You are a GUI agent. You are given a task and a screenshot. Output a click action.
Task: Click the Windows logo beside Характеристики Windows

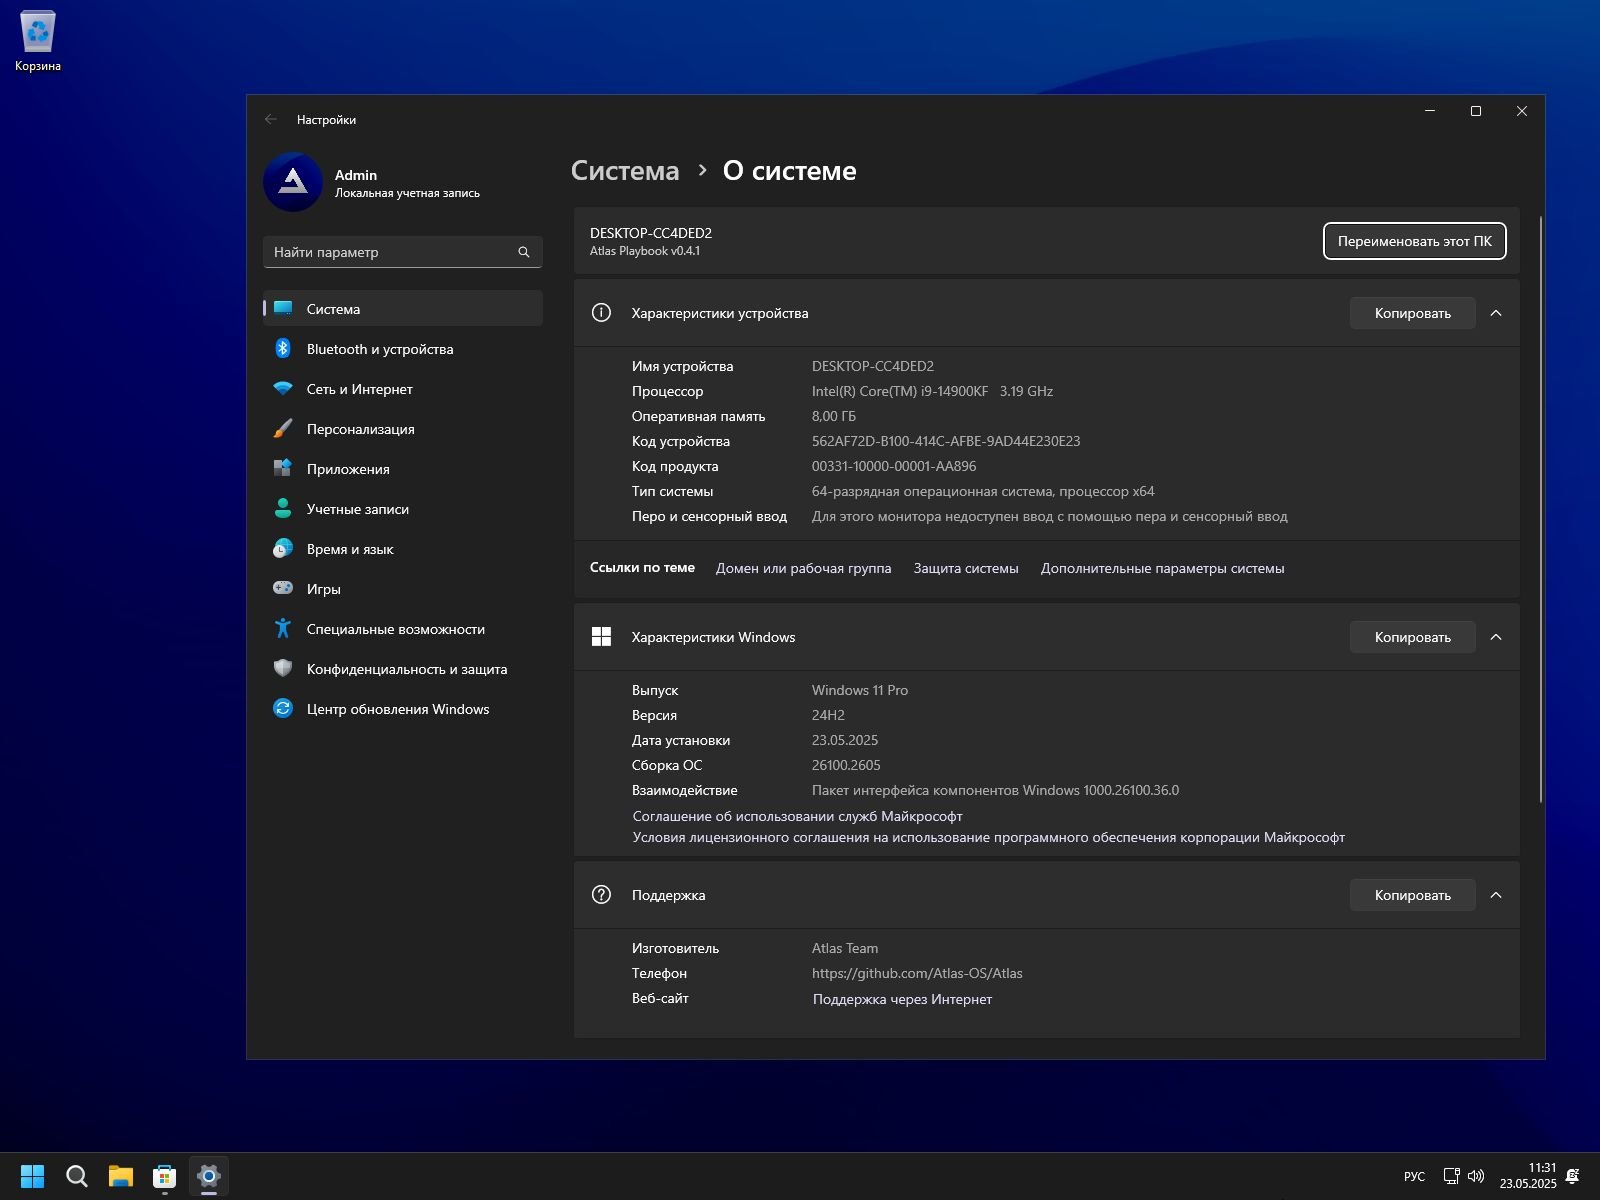click(601, 637)
